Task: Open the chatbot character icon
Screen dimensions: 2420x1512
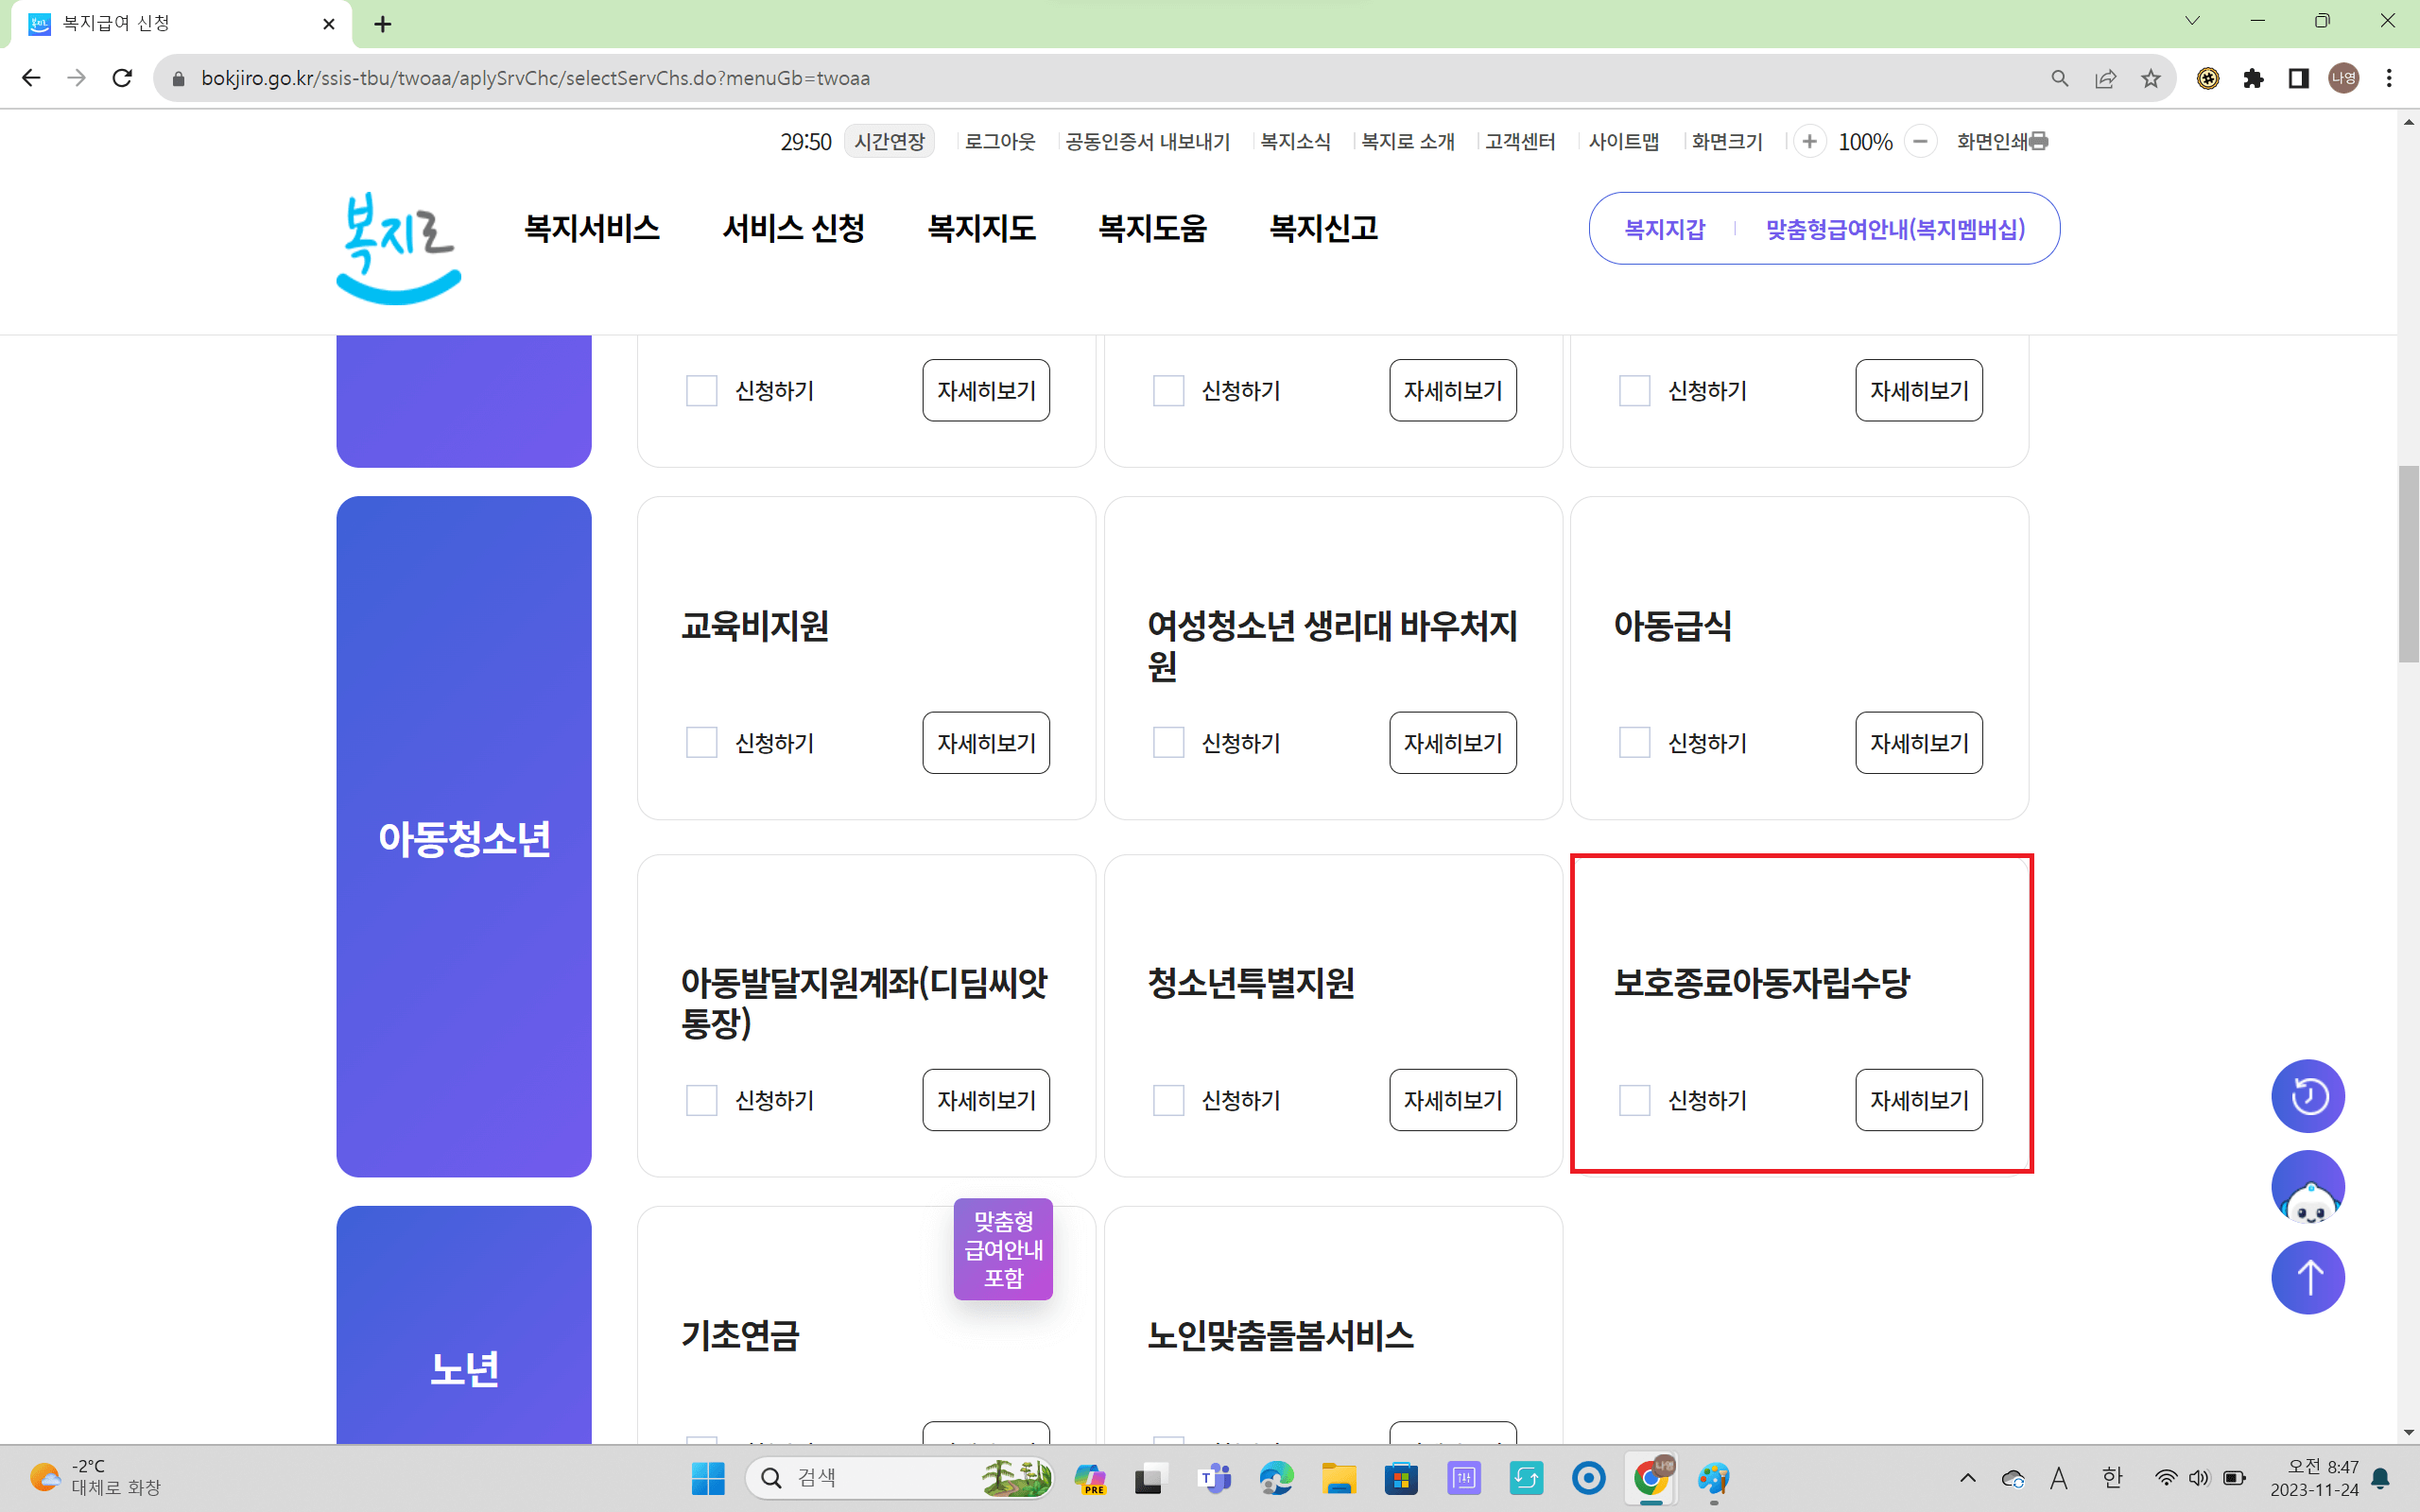Action: point(2308,1186)
